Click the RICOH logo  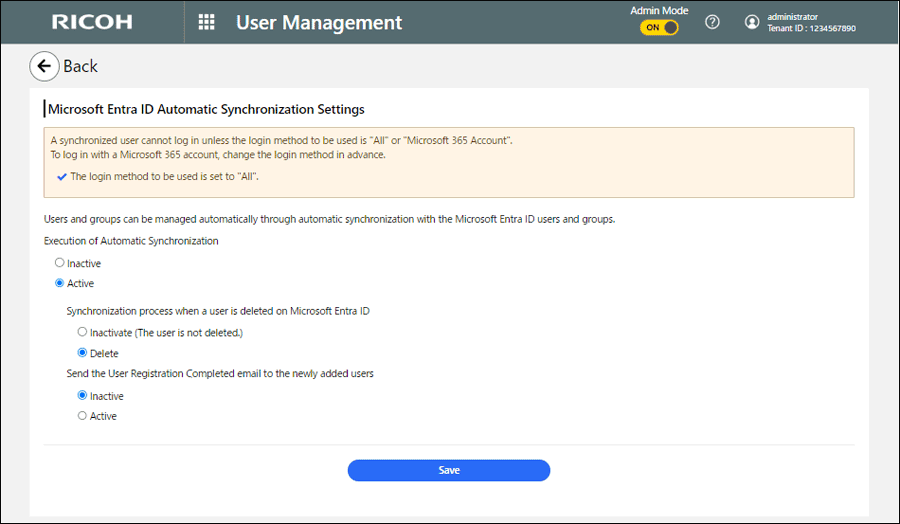coord(91,22)
